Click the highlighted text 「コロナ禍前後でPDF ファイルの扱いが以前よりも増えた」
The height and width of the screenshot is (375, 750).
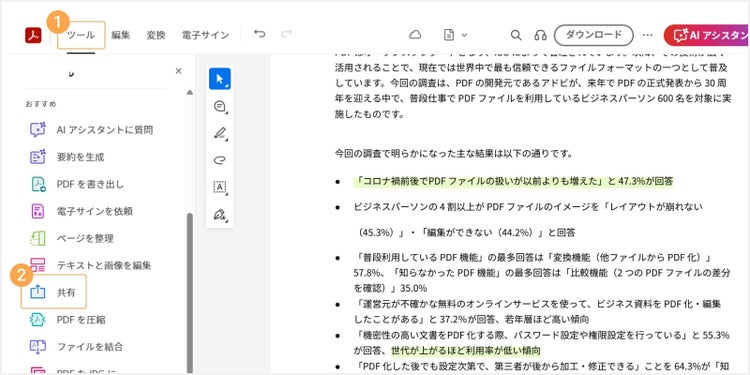click(480, 181)
